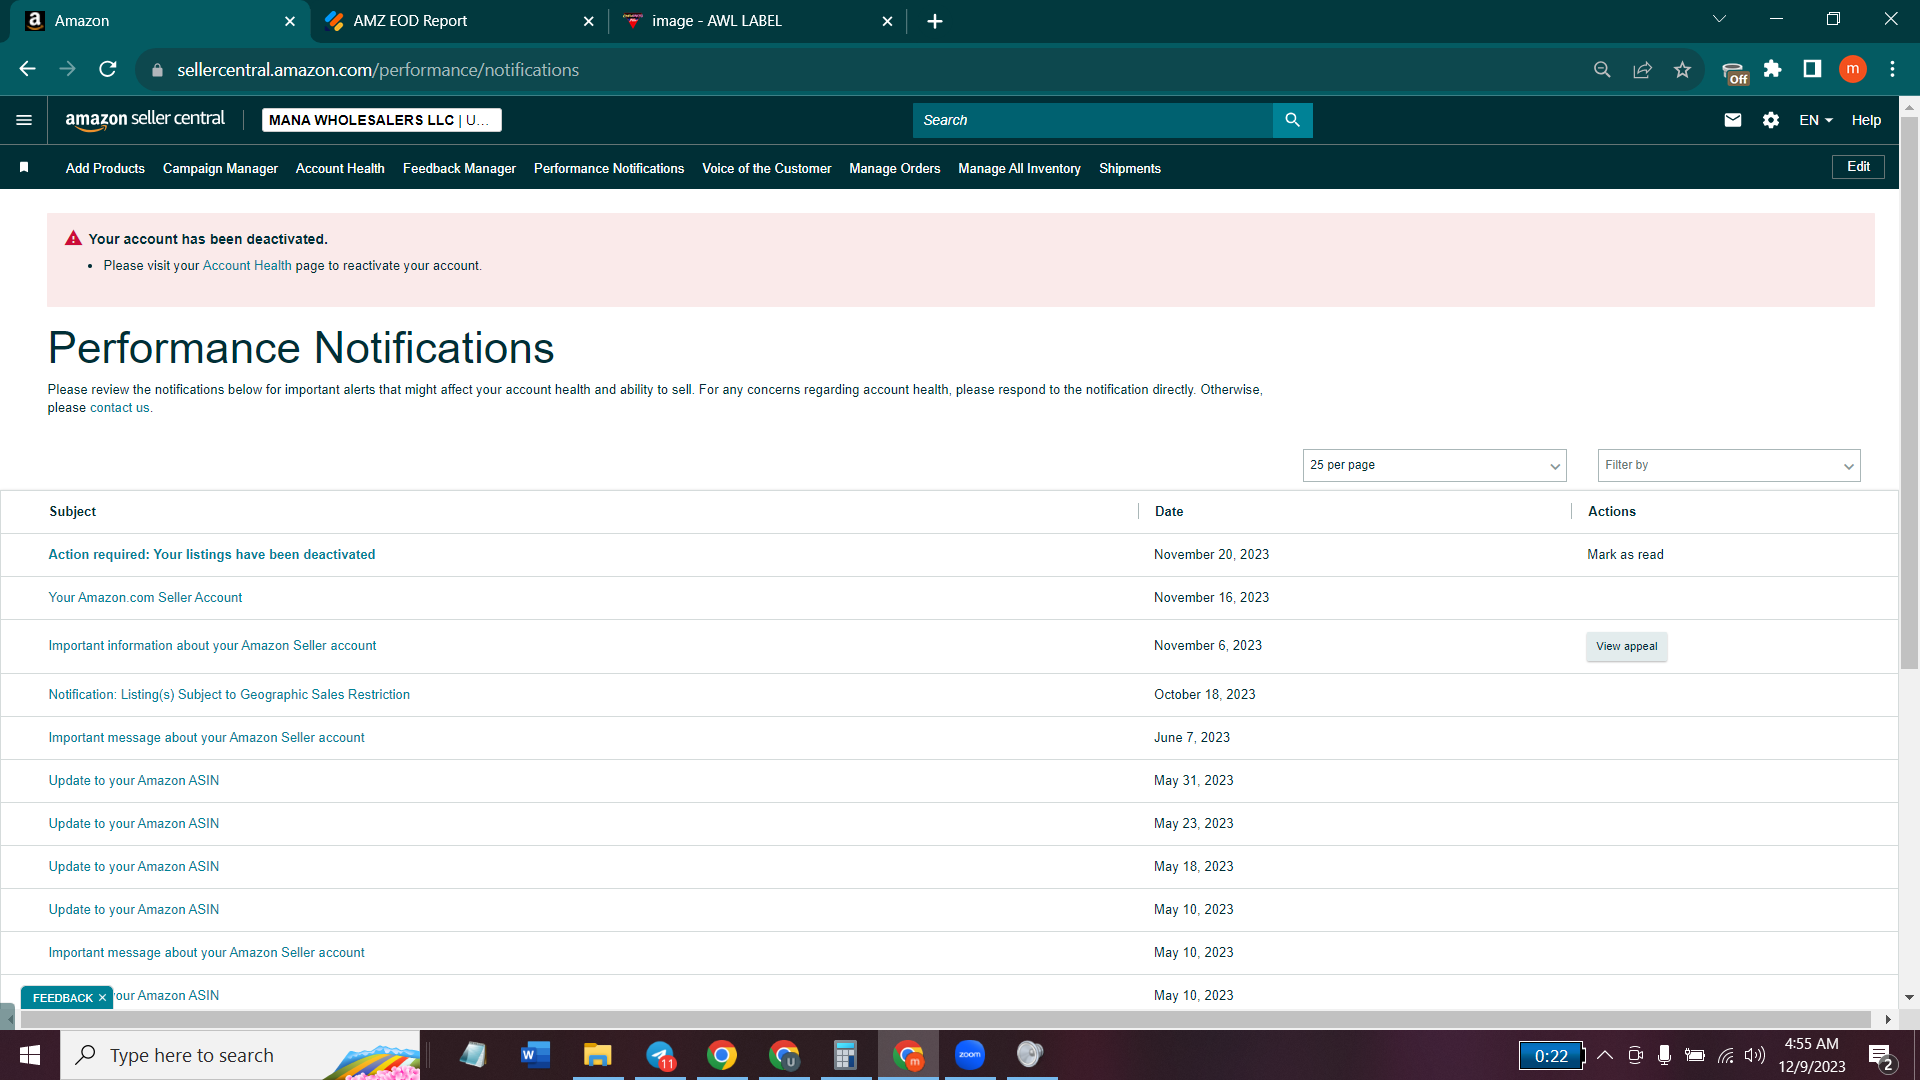Click the Amazon Seller Central logo
Screen dimensions: 1920x1080
tap(145, 120)
